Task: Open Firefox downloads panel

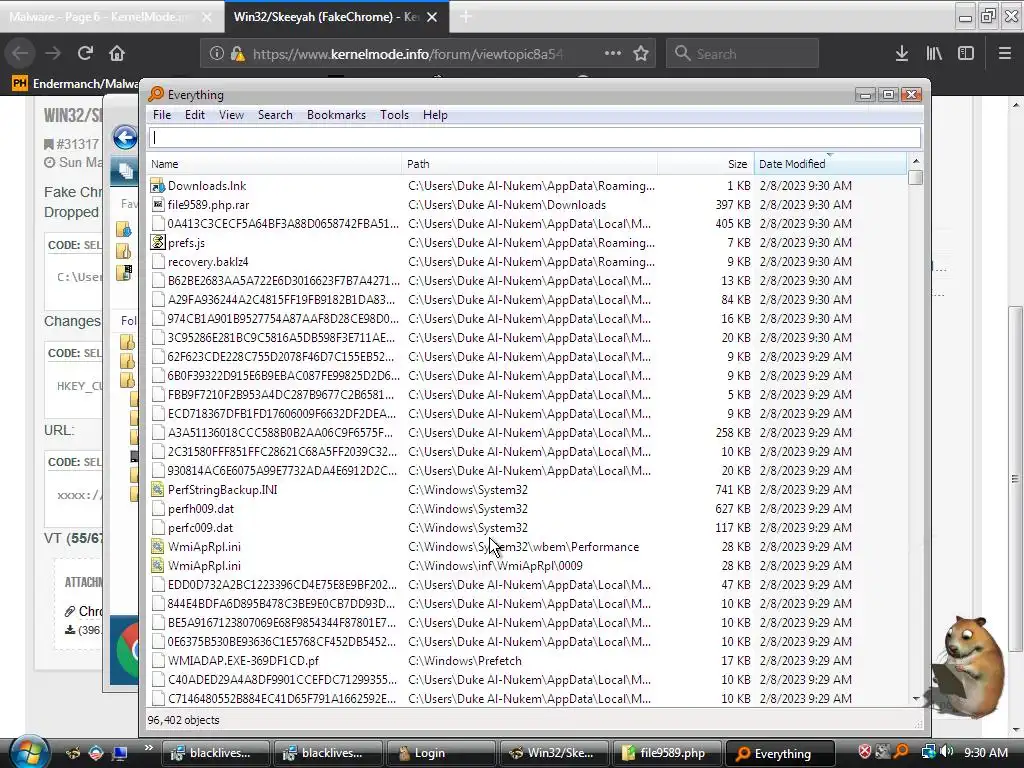Action: [x=902, y=53]
